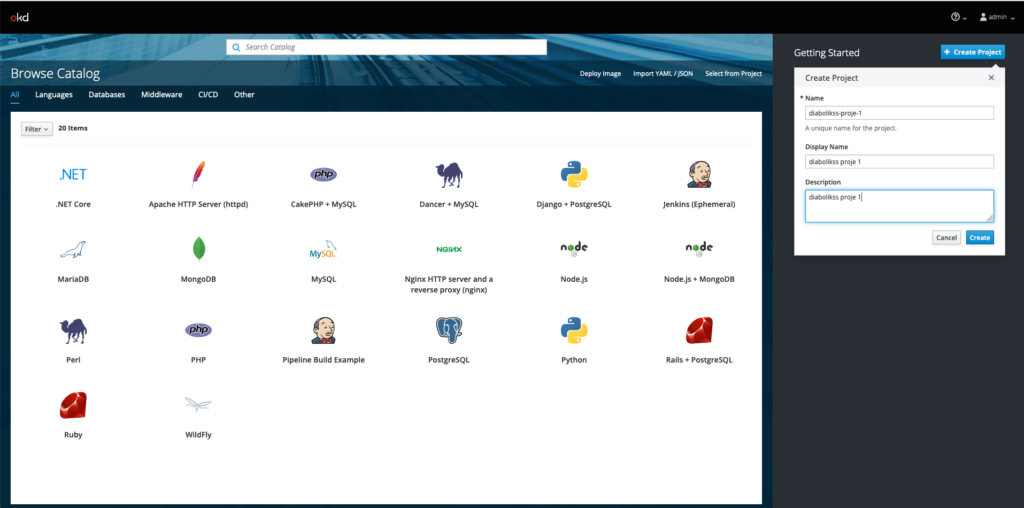Open the MySQL dolphin icon
The width and height of the screenshot is (1024, 508).
click(323, 249)
